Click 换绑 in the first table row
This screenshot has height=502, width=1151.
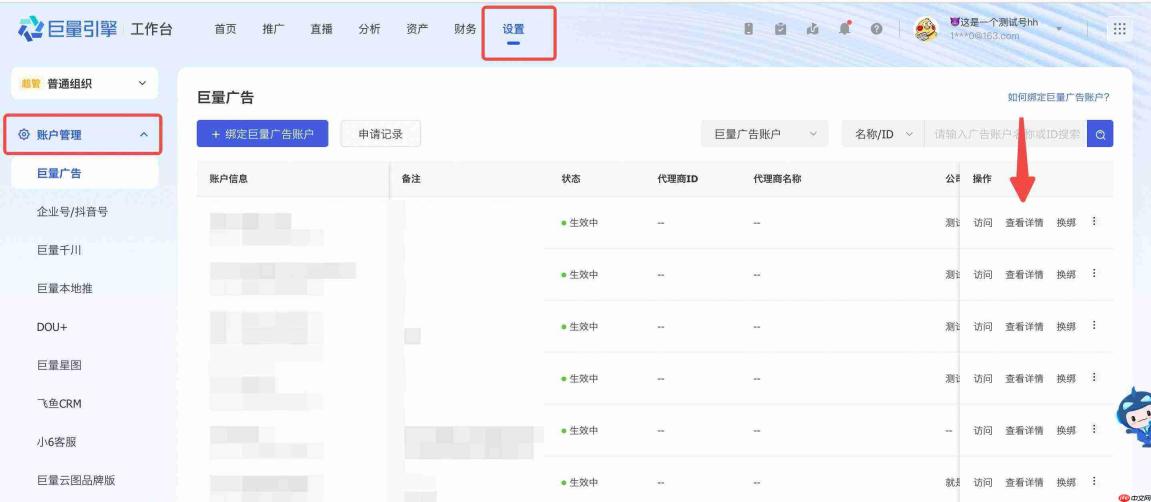point(1066,223)
